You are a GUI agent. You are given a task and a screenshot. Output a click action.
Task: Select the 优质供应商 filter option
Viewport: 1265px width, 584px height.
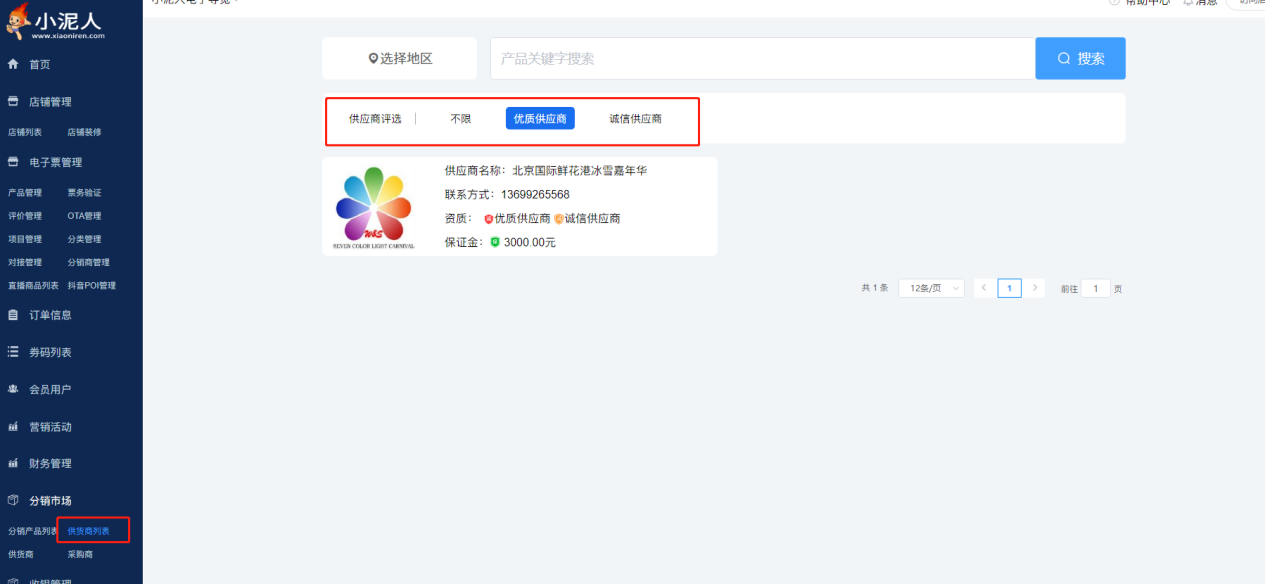click(x=540, y=119)
